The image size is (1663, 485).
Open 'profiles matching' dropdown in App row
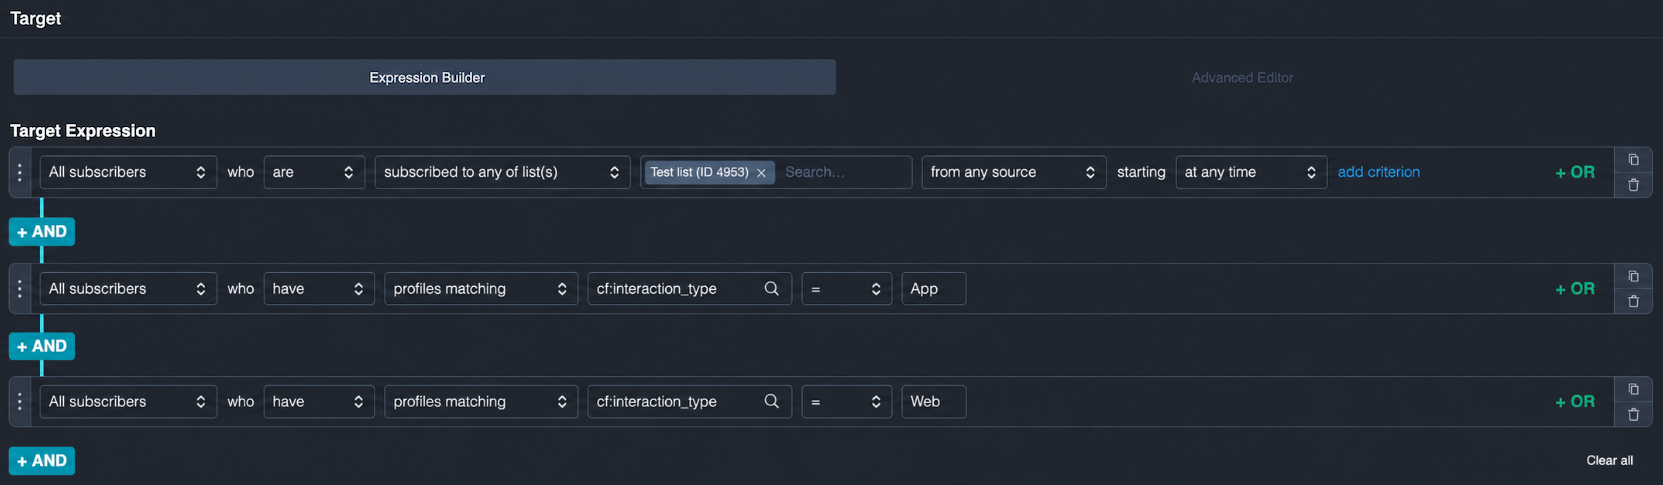pyautogui.click(x=481, y=289)
